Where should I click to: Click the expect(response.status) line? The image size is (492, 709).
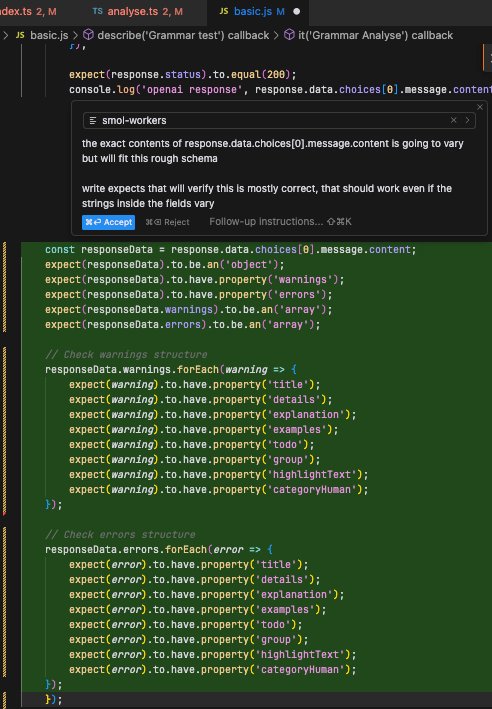183,75
